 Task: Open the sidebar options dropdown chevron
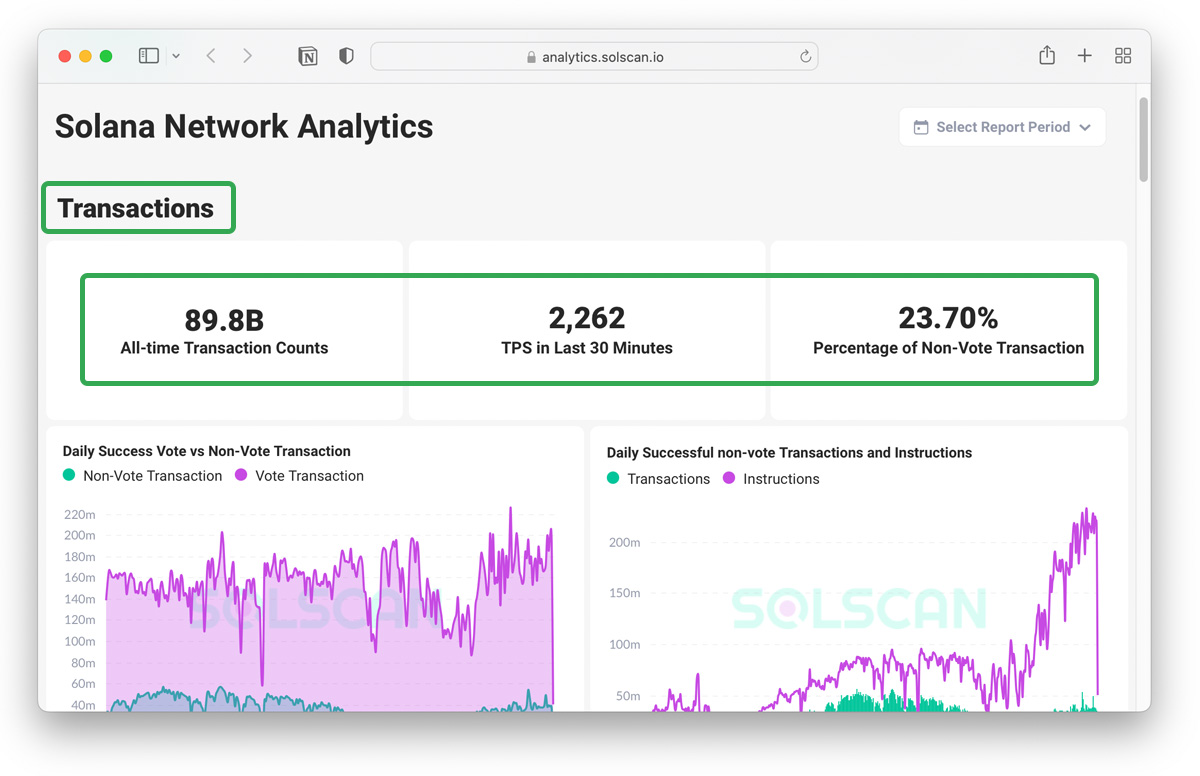176,56
